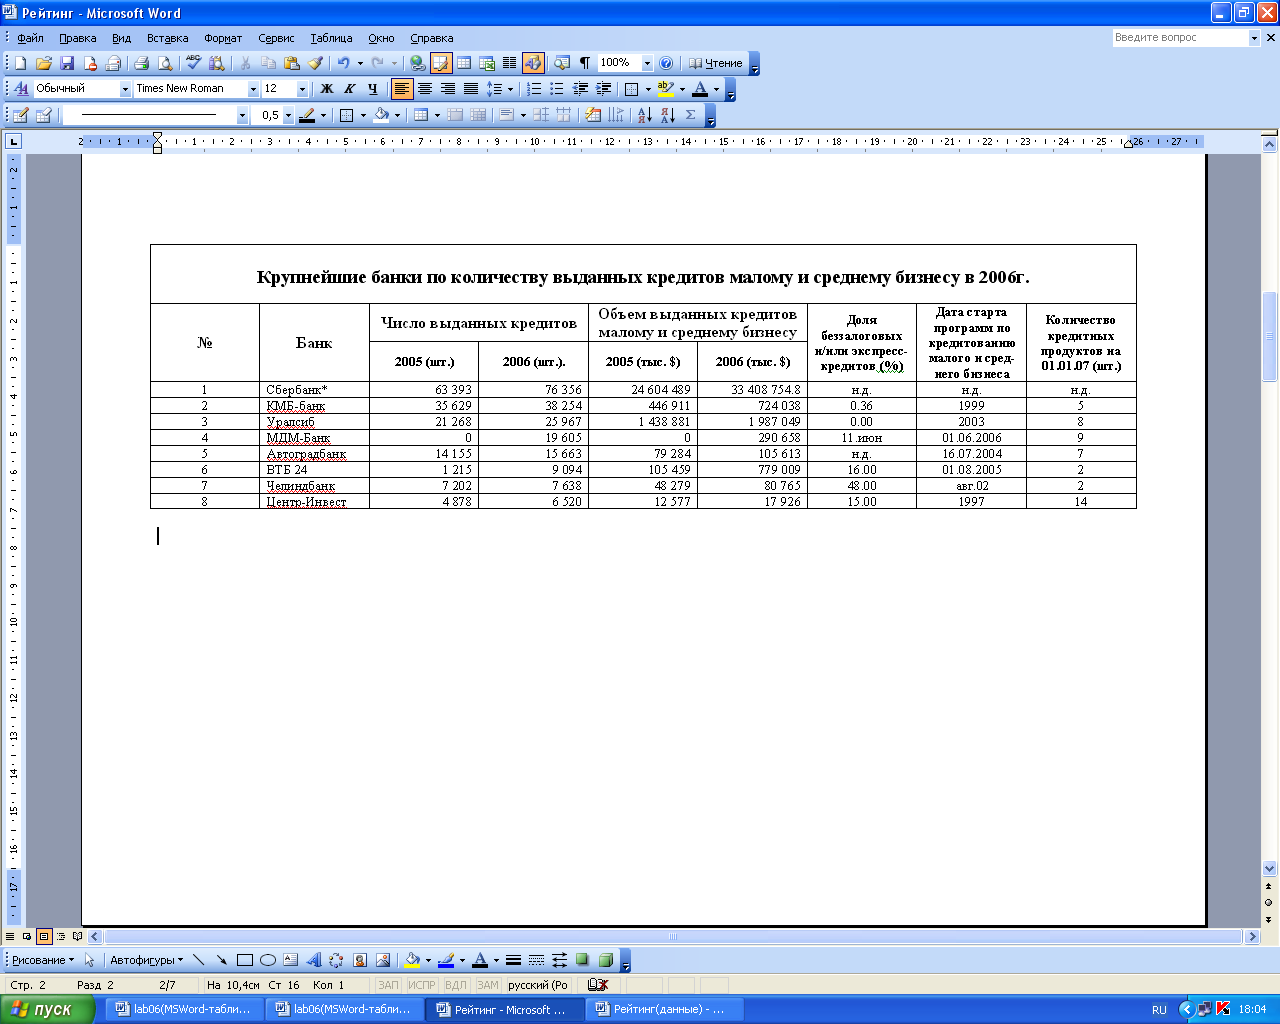Viewport: 1280px width, 1024px height.
Task: Open a file with the folder icon
Action: click(43, 63)
